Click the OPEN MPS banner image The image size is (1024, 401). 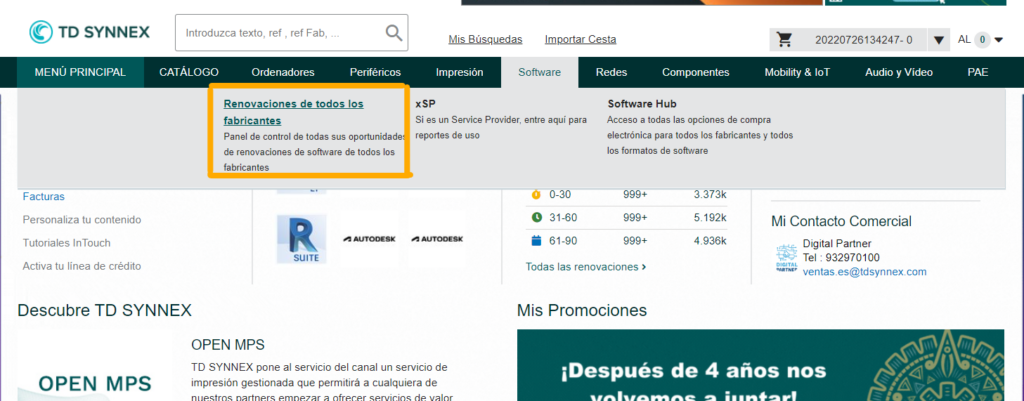pos(95,366)
